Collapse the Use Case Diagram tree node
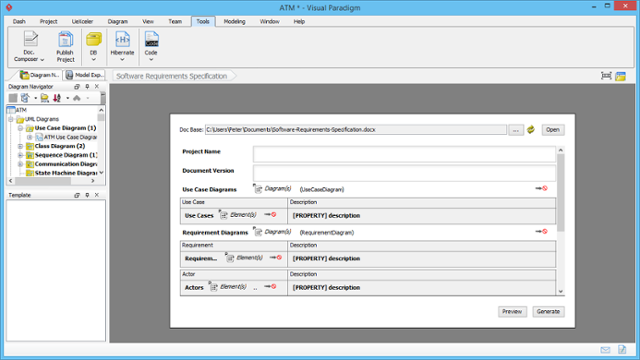This screenshot has height=360, width=640. click(20, 128)
